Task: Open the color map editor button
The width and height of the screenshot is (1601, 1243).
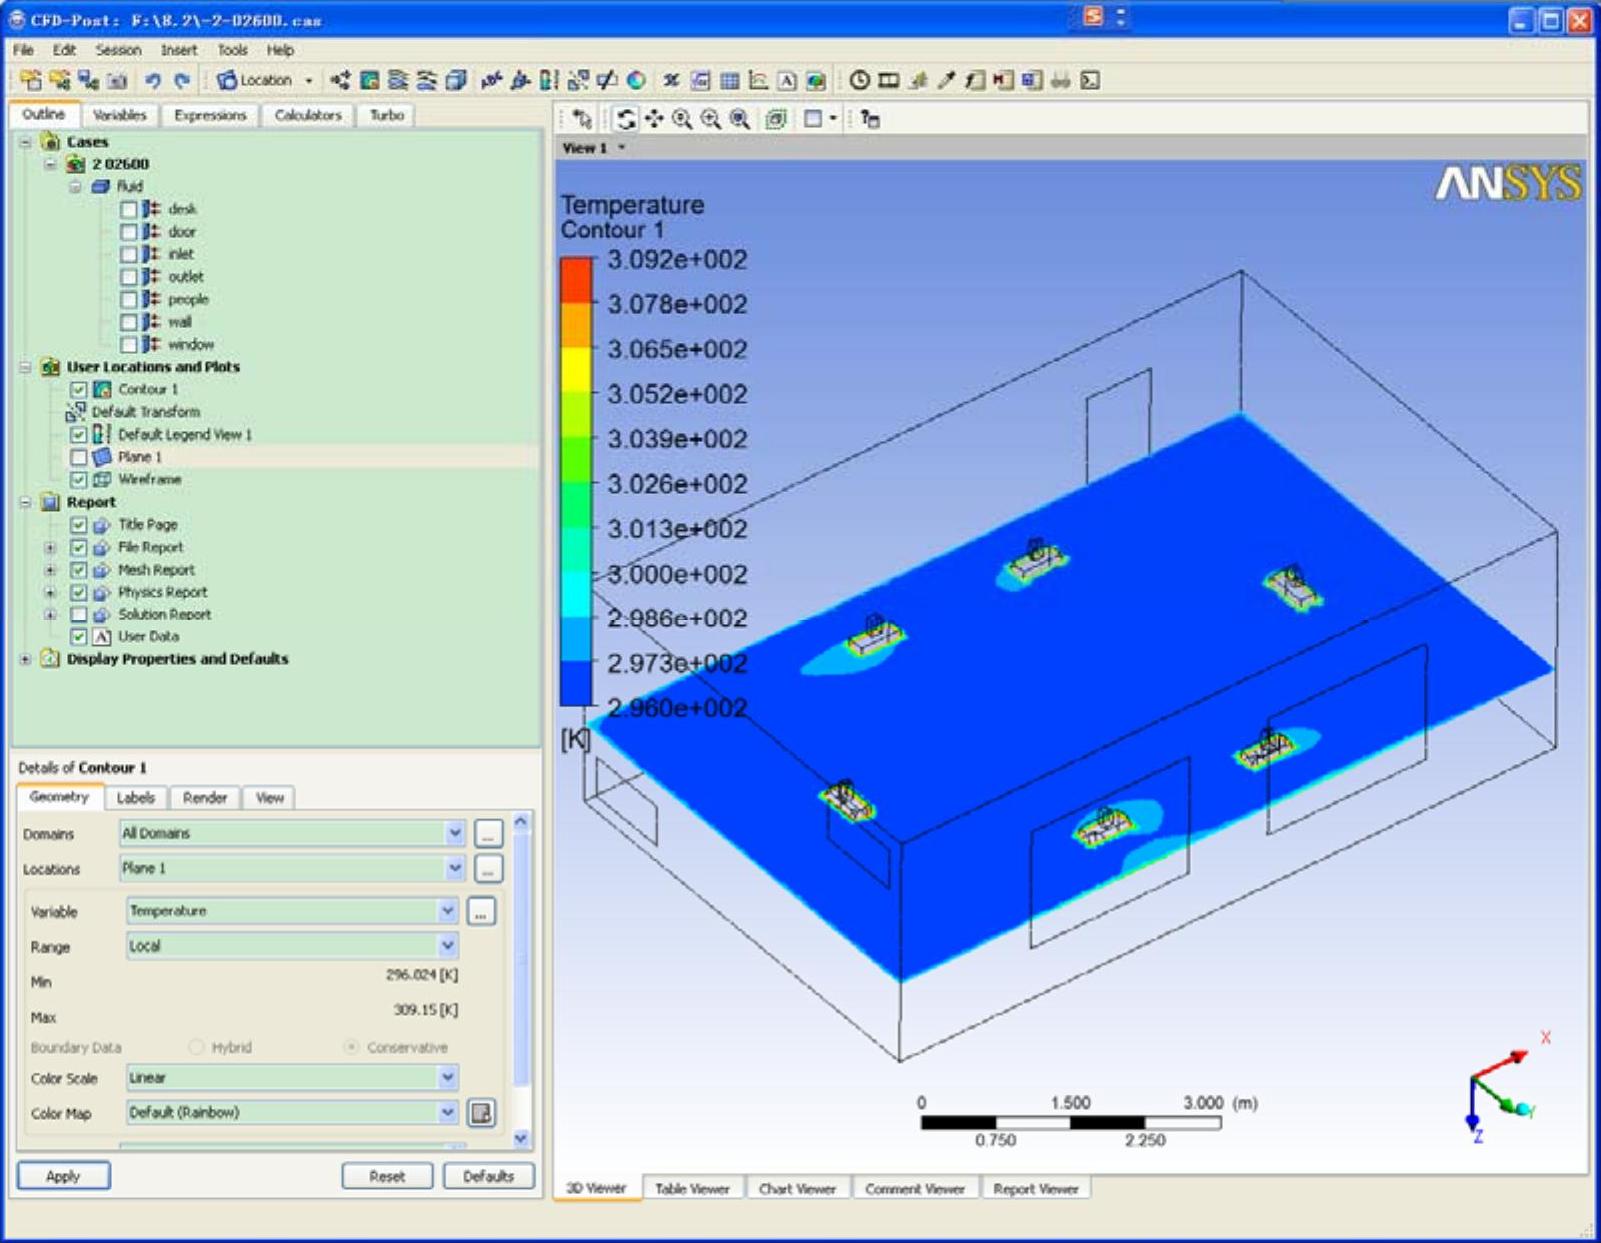Action: [481, 1112]
